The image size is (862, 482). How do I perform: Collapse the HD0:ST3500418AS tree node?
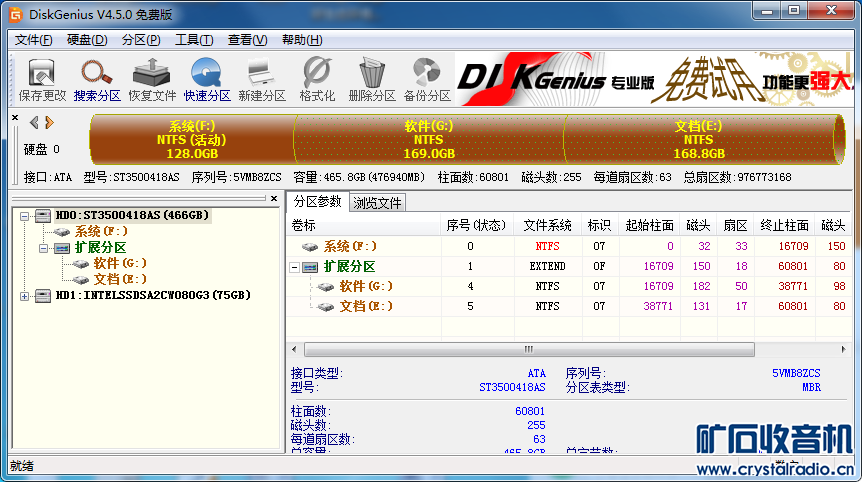[x=24, y=216]
